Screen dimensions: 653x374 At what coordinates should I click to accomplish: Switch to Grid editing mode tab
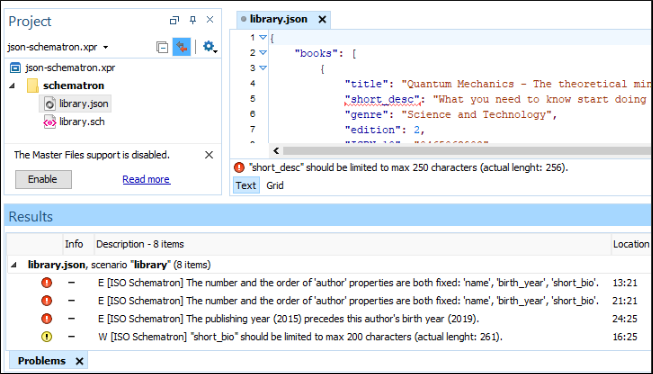(275, 185)
